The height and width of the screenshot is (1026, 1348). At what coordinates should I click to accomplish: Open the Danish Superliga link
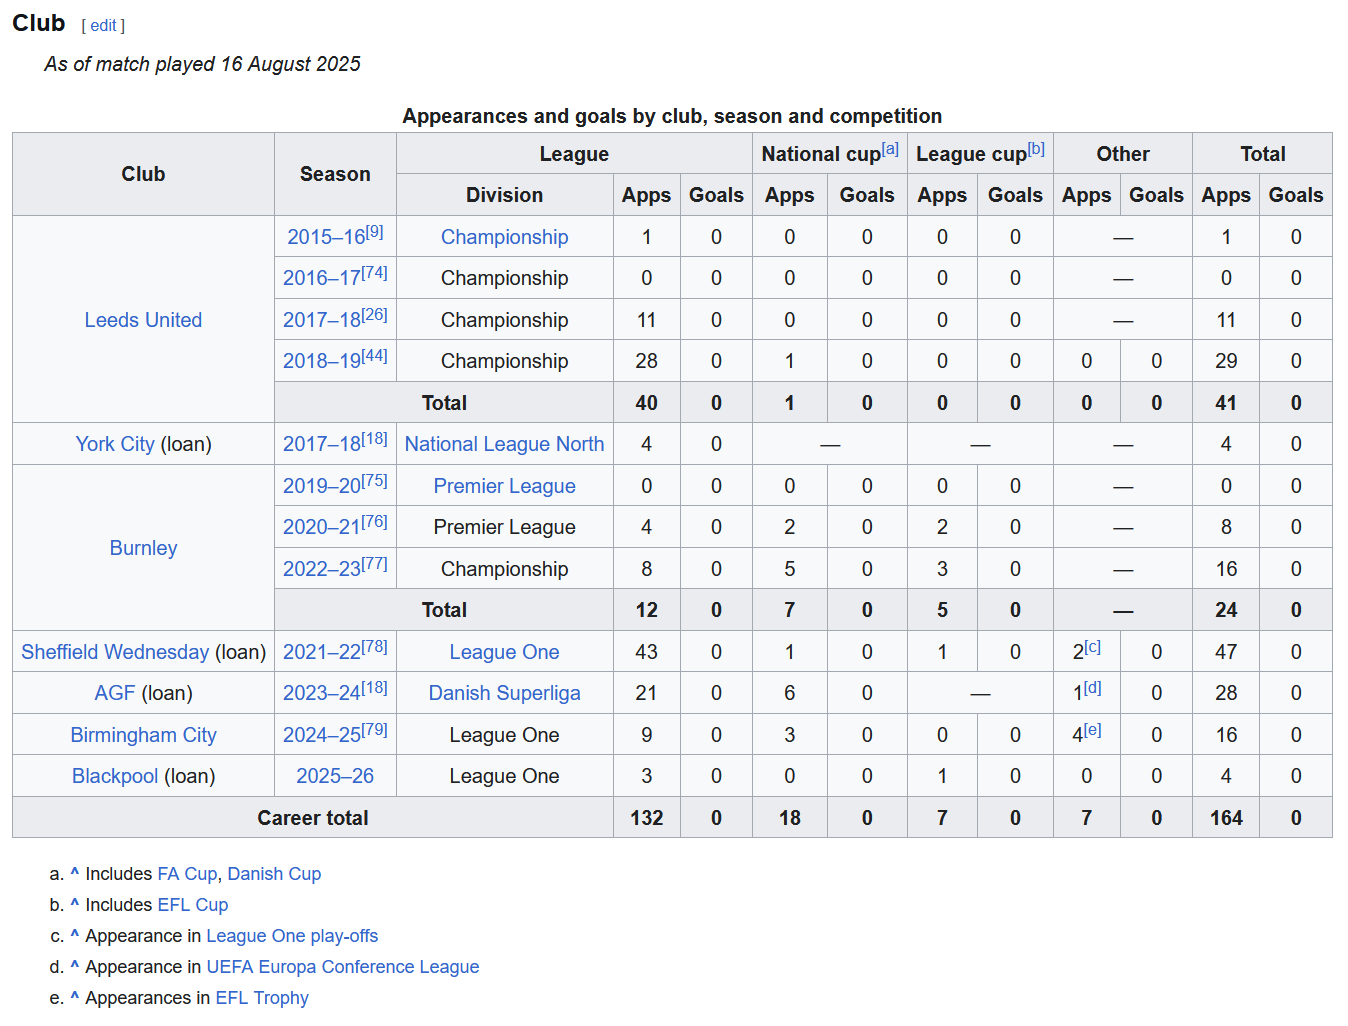[504, 693]
